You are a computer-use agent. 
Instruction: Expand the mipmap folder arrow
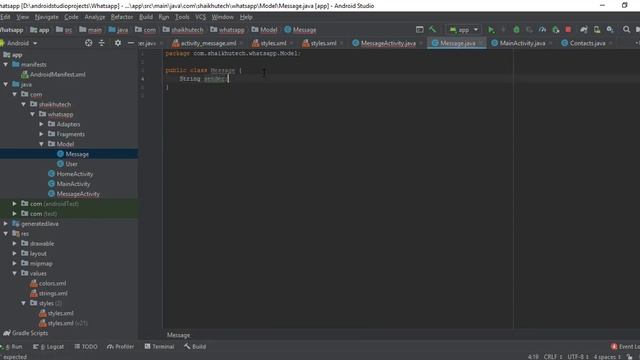click(15, 263)
